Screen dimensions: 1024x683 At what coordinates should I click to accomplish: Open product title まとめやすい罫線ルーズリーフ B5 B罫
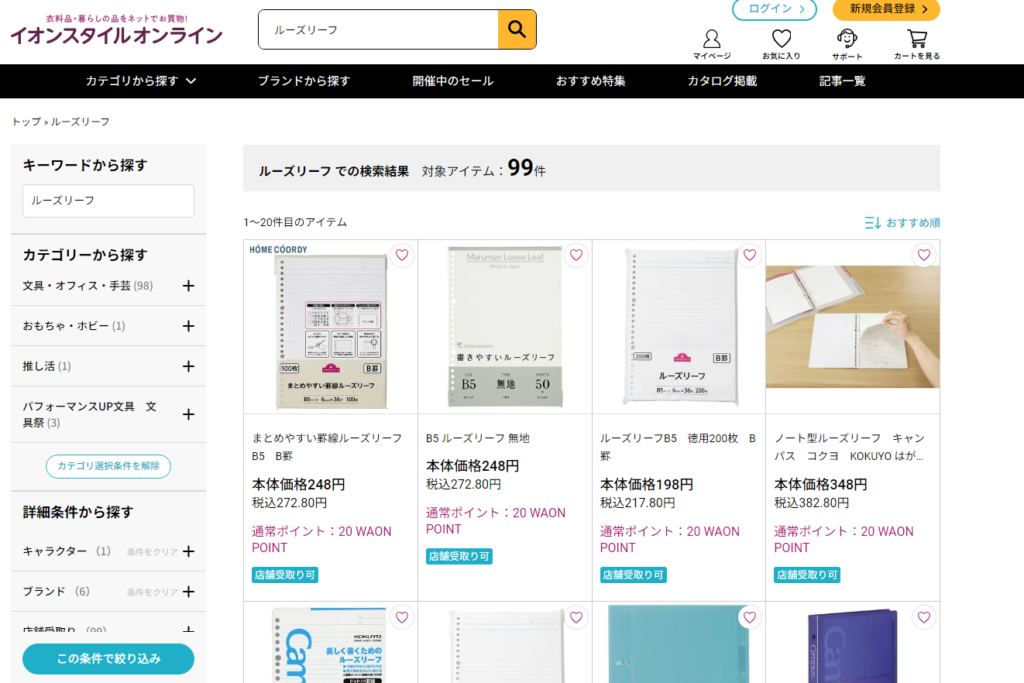[327, 447]
